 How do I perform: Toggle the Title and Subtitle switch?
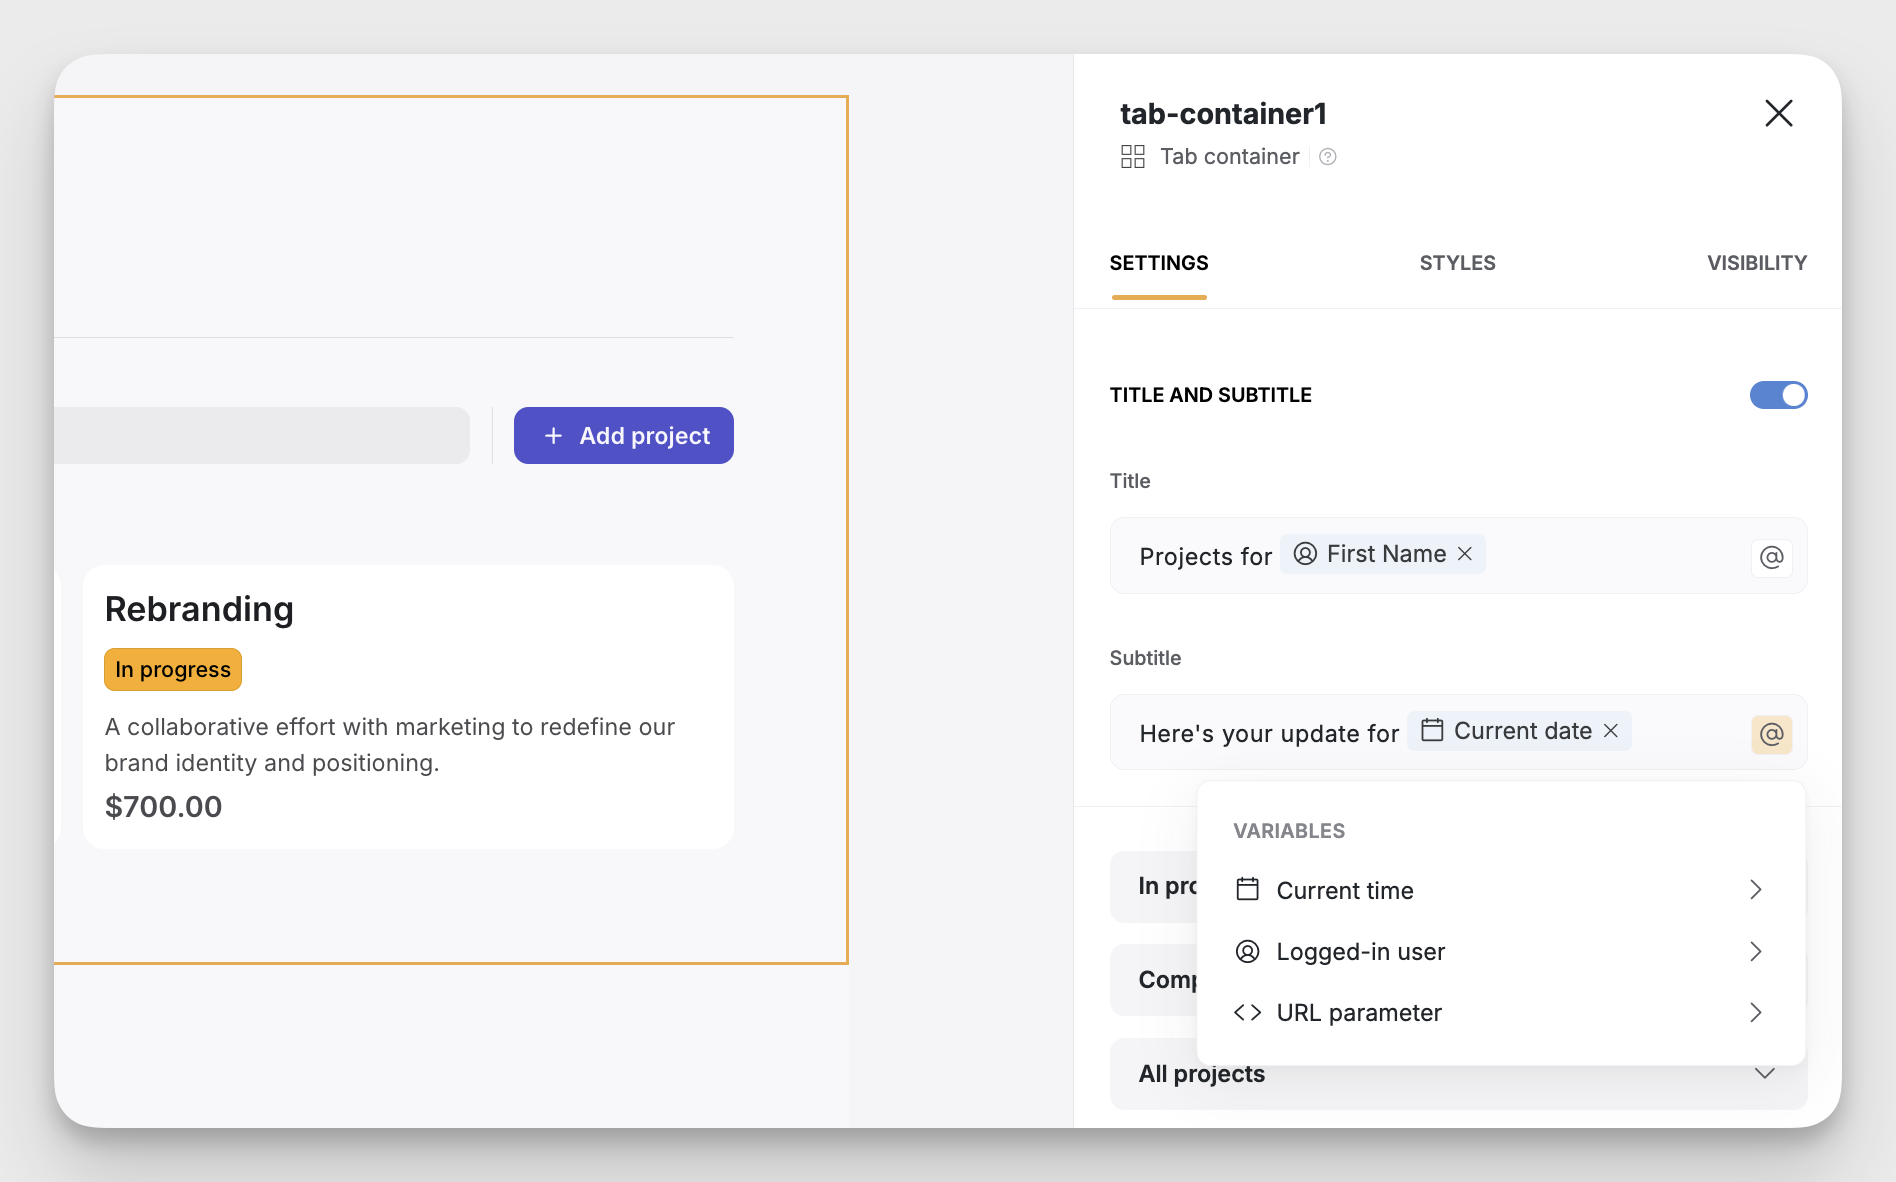tap(1778, 395)
